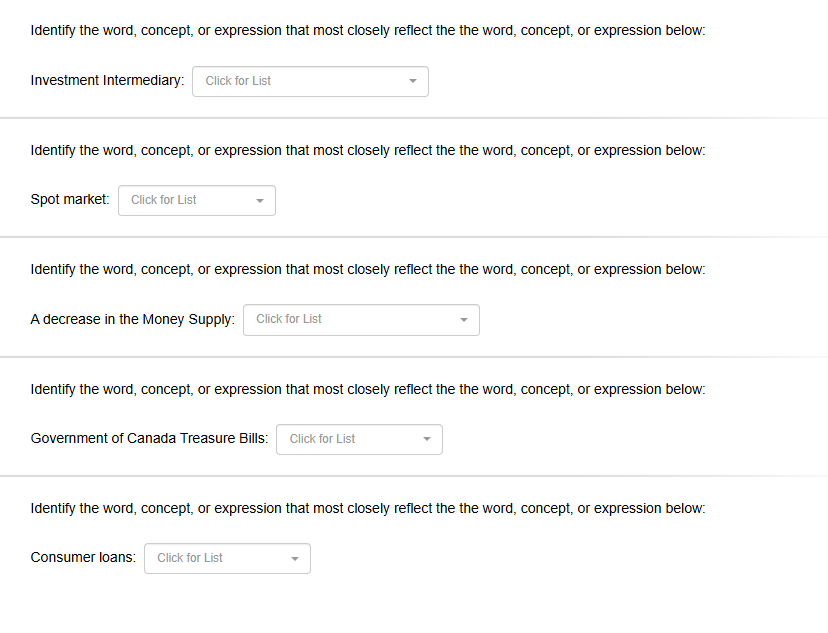Screen dimensions: 828x633
Task: Open the Spot market answer list
Action: pos(196,200)
